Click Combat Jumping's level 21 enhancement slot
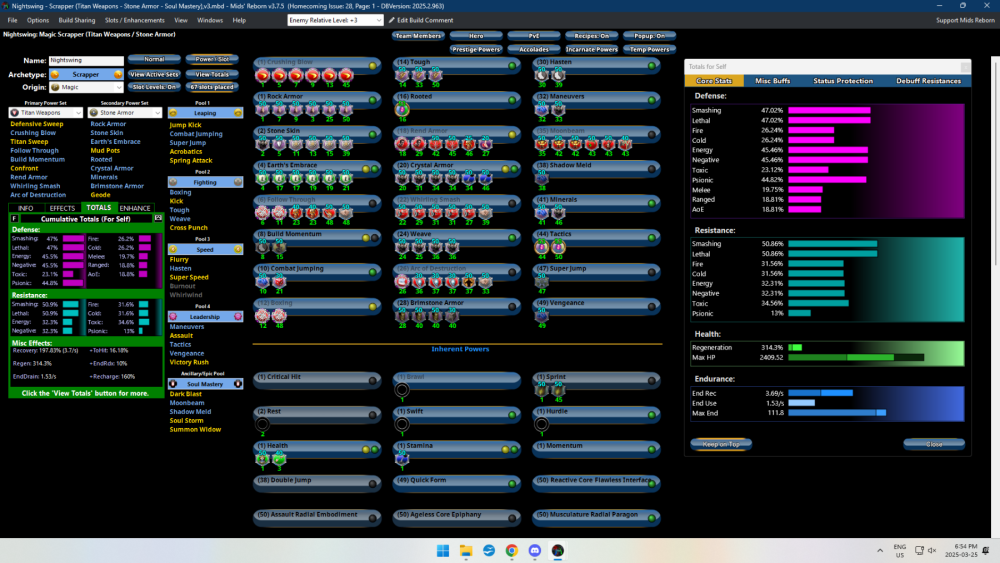Screen dimensions: 1000x563 pos(279,282)
